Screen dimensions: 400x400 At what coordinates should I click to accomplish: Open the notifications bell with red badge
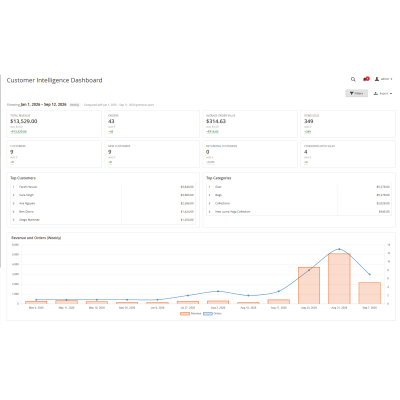click(366, 79)
